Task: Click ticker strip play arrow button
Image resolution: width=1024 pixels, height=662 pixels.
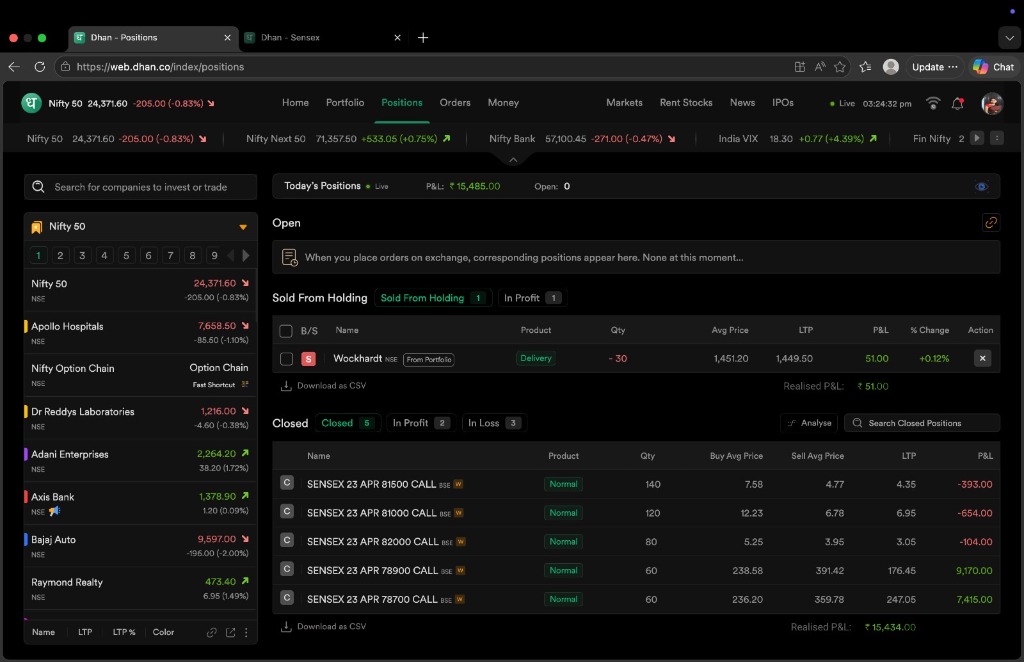Action: (x=976, y=138)
